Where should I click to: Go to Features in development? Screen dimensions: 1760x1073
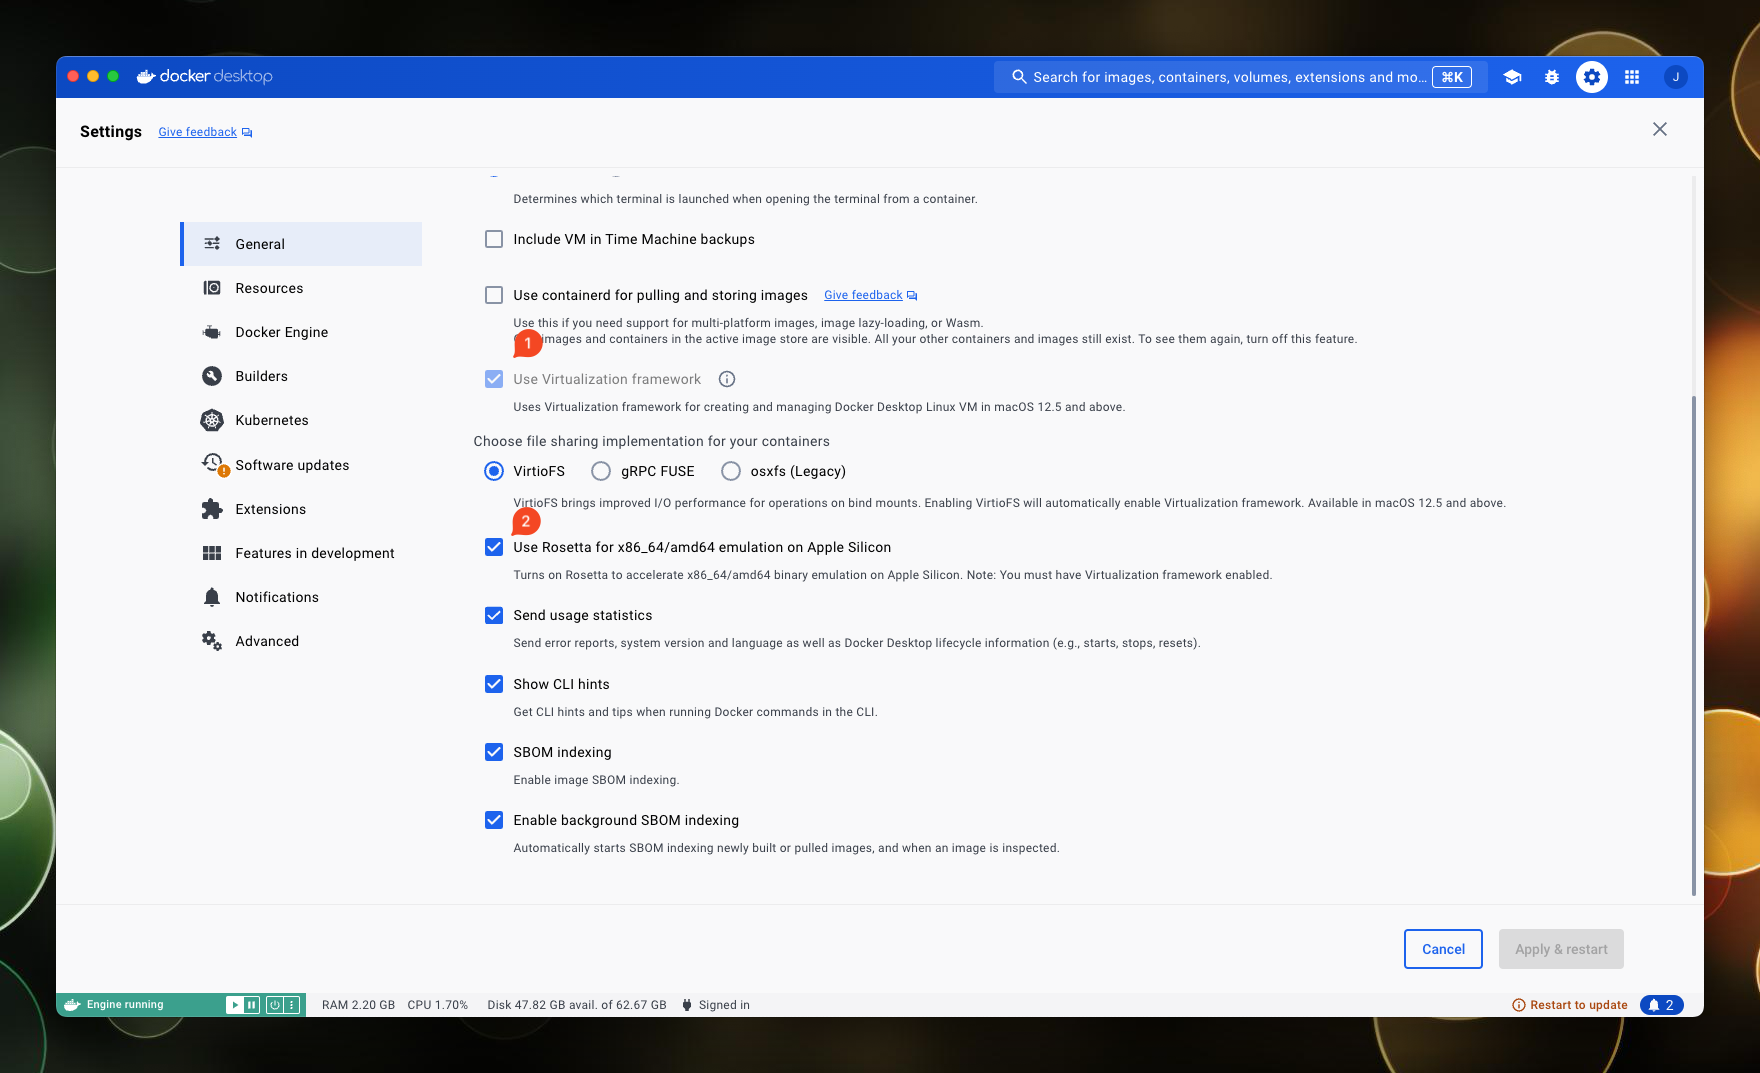click(301, 553)
